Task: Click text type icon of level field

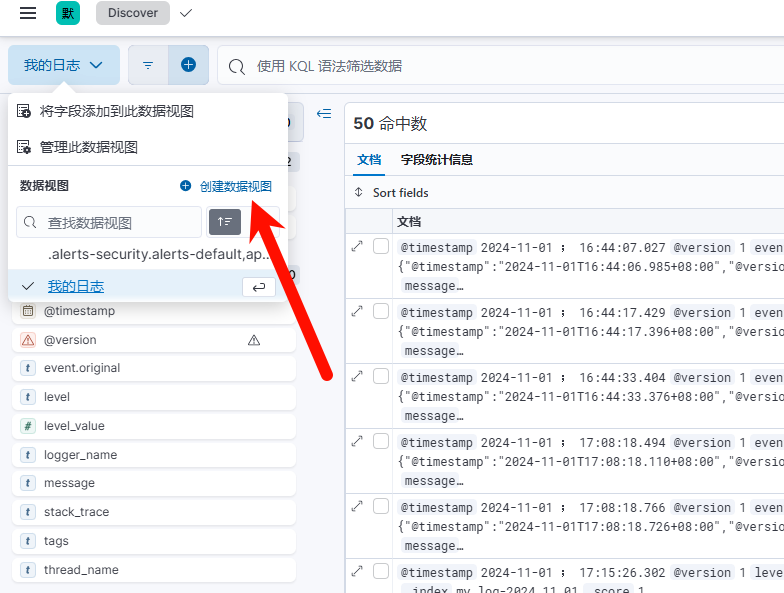Action: (28, 398)
